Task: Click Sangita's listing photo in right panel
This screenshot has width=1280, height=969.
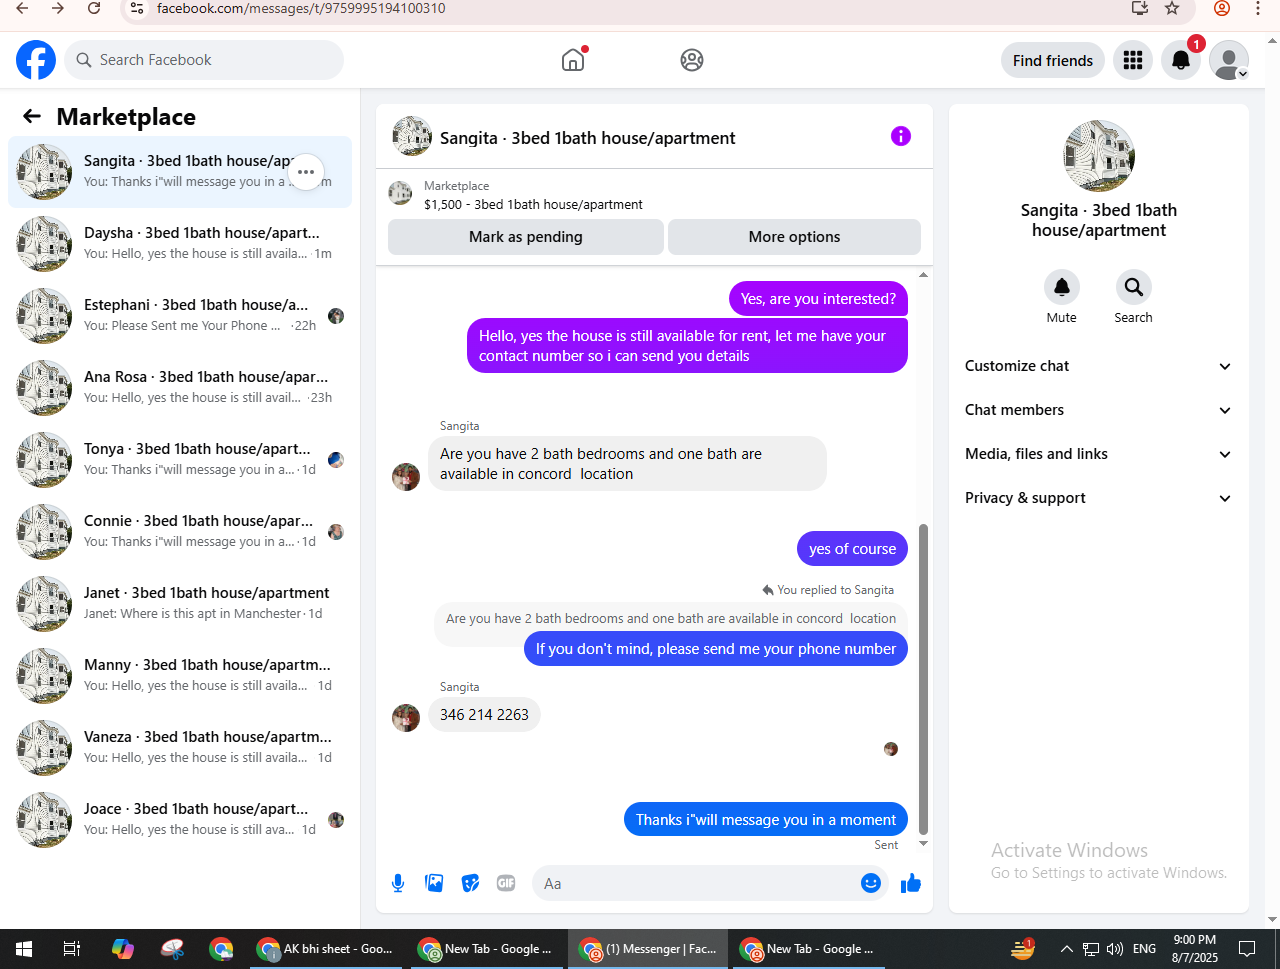Action: 1099,156
